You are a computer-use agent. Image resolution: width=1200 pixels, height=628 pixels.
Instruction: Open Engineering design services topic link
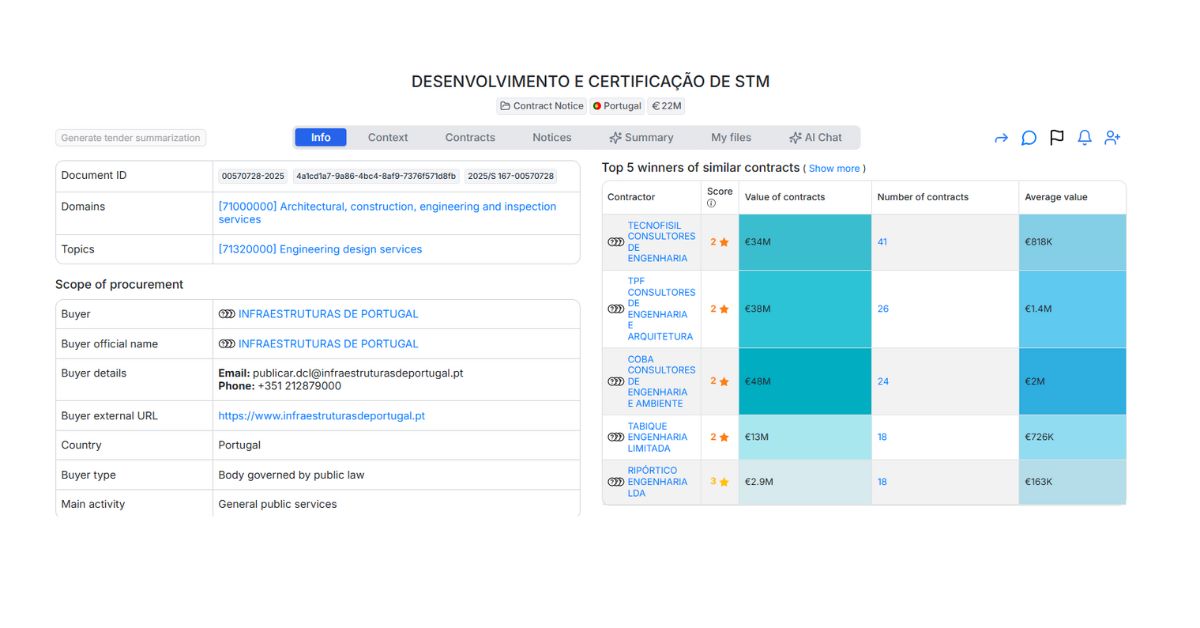click(320, 249)
